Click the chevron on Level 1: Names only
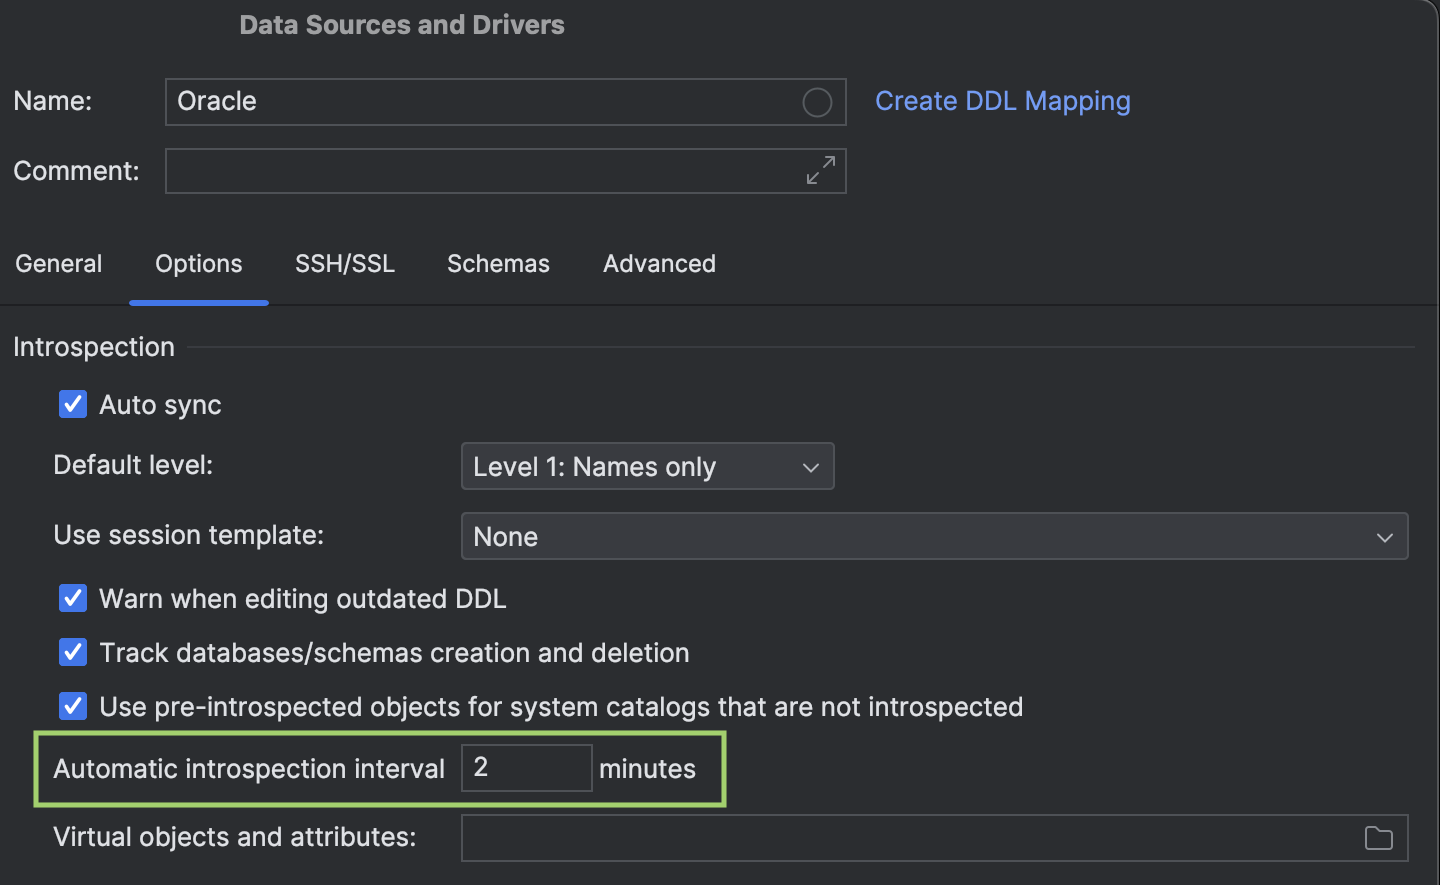Viewport: 1440px width, 885px height. click(x=810, y=466)
